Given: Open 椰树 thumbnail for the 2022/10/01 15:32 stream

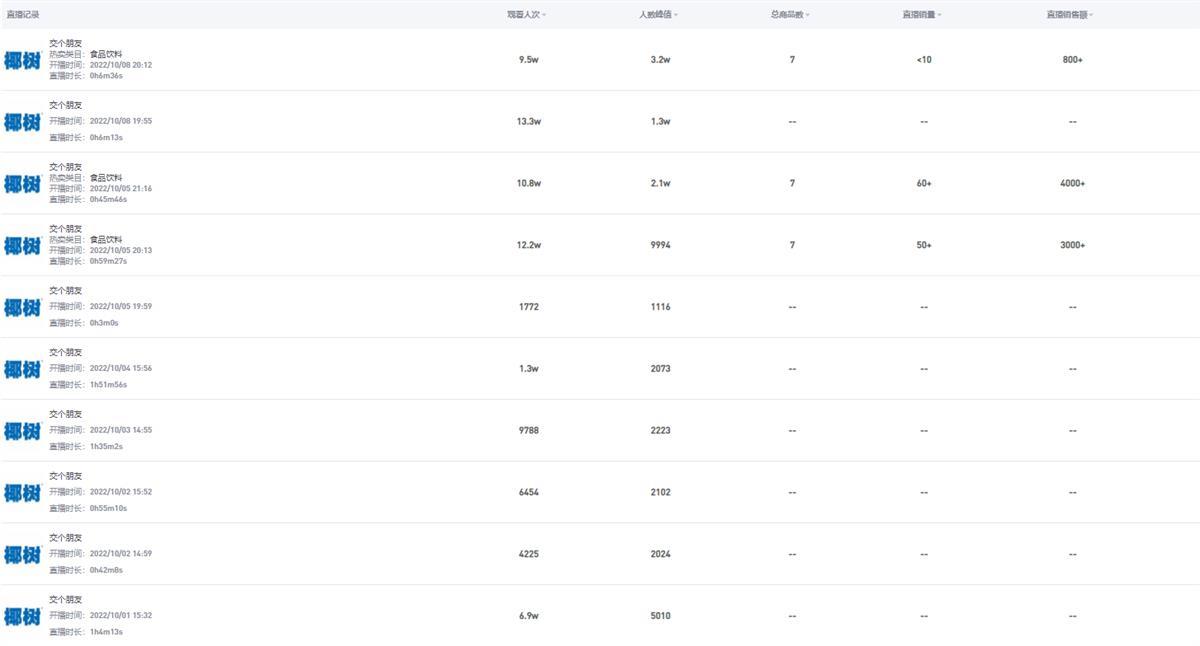Looking at the screenshot, I should tap(22, 617).
